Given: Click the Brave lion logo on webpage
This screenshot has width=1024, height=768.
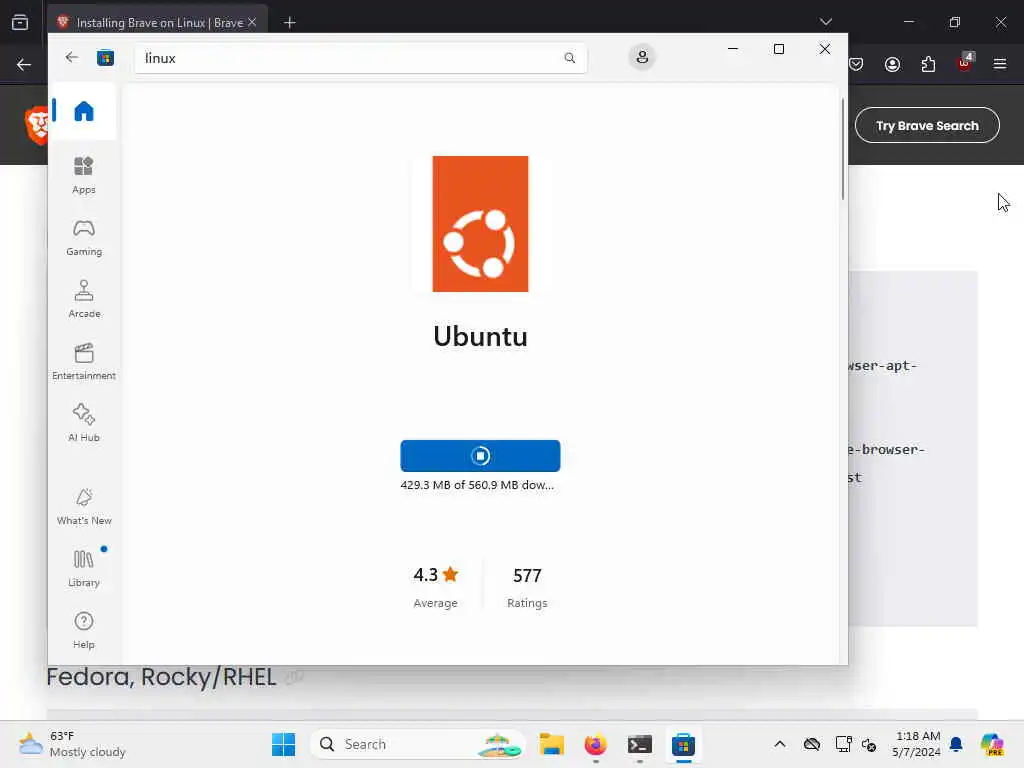Looking at the screenshot, I should tap(37, 125).
